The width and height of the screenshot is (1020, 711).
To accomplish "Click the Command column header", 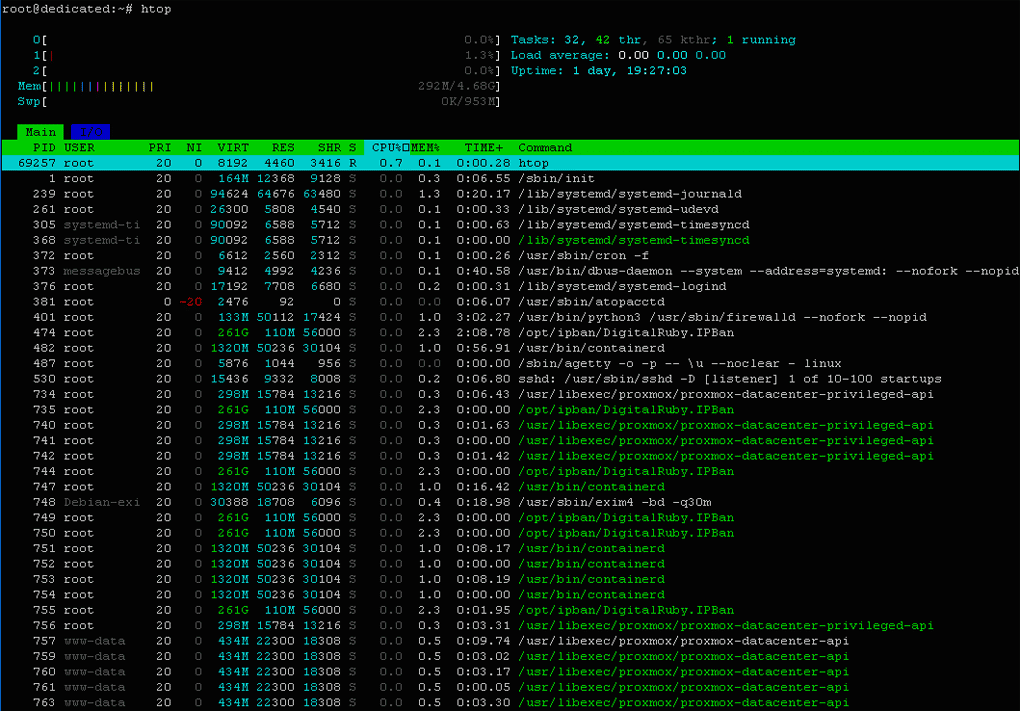I will tap(545, 146).
